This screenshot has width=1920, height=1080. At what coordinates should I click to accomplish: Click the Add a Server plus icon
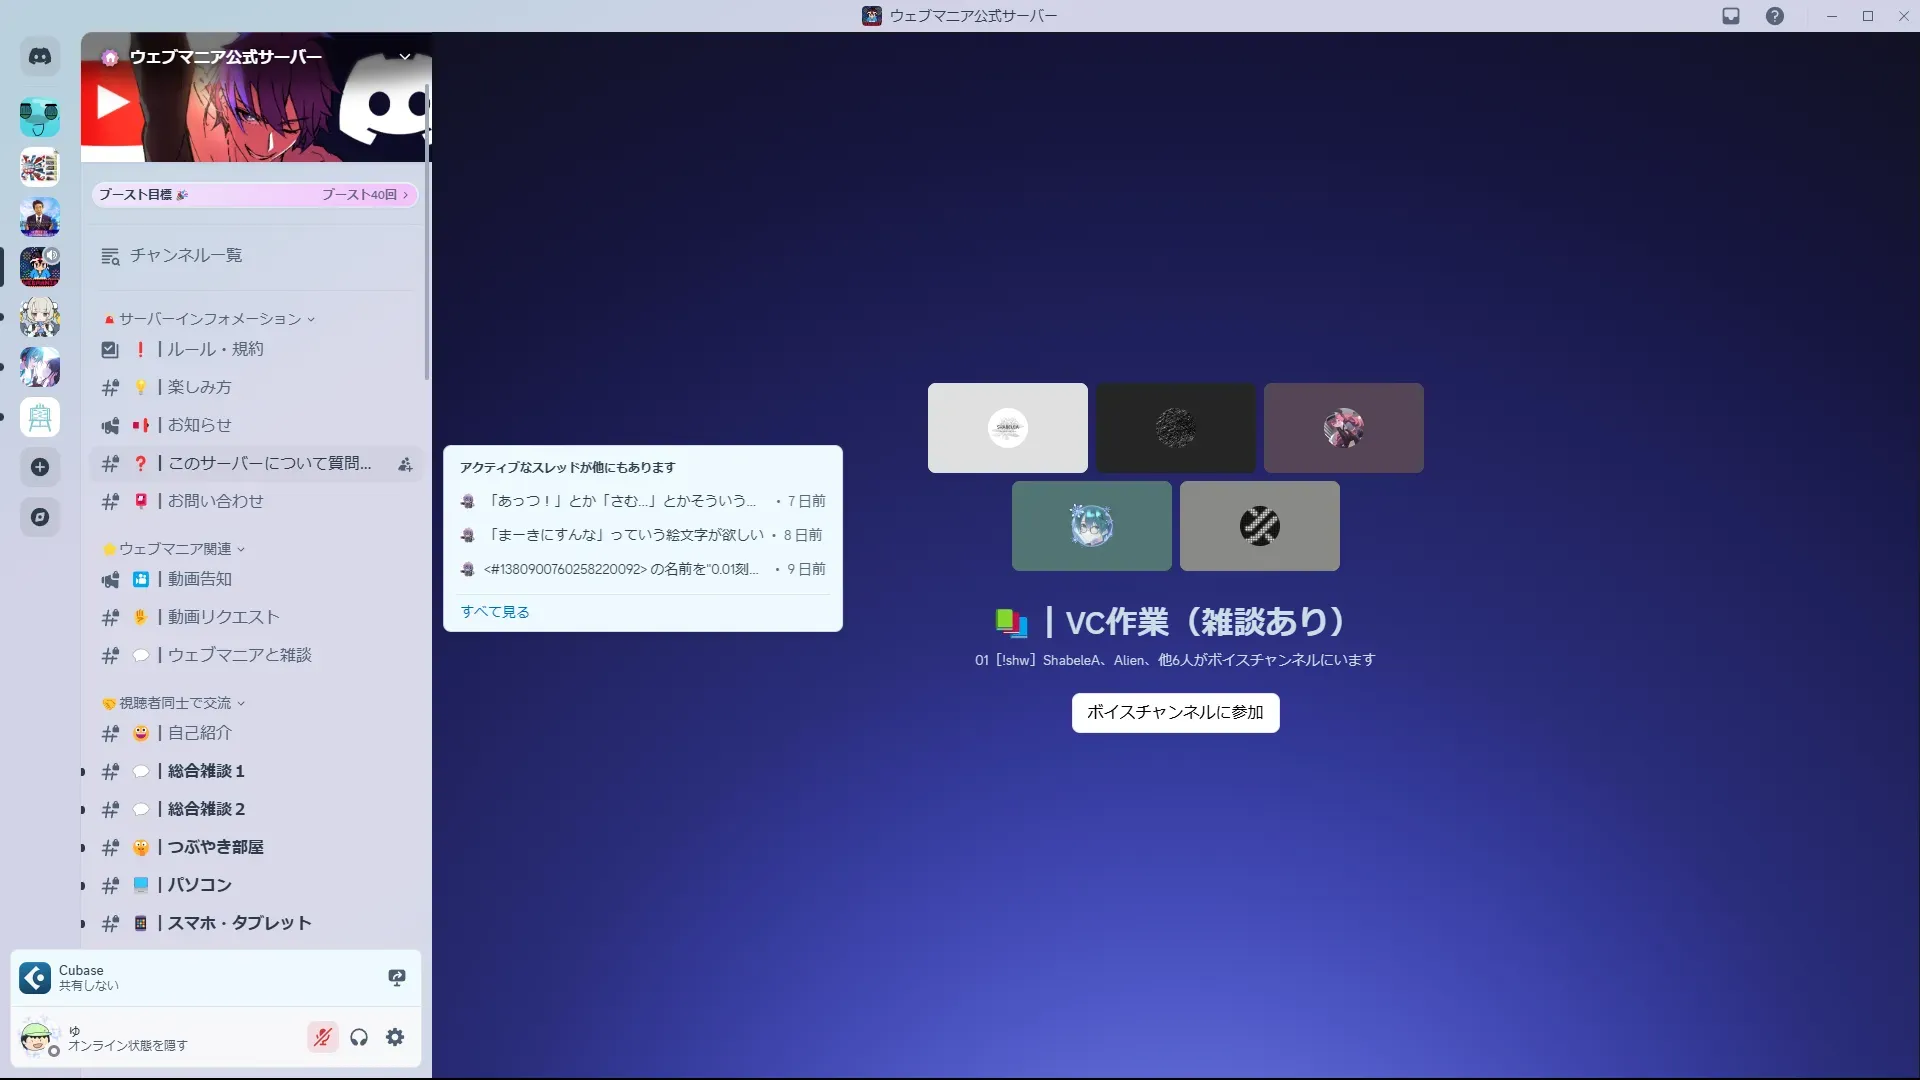(x=40, y=467)
